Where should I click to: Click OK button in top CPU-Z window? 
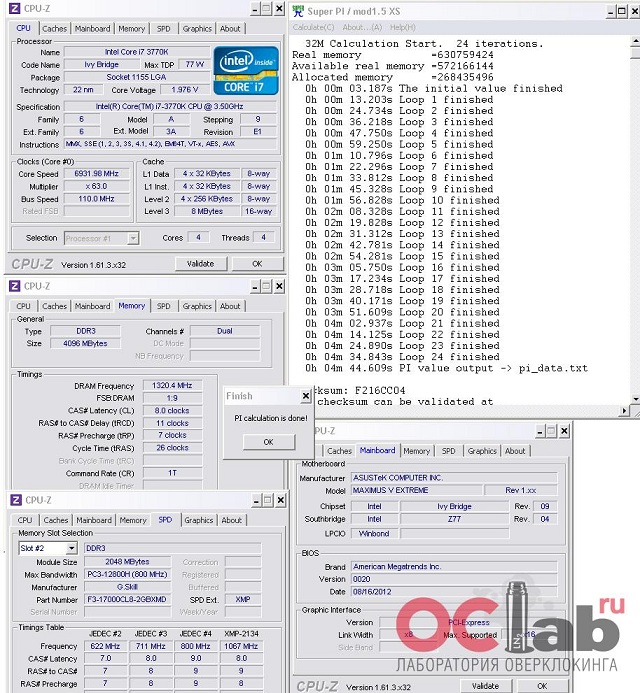click(x=257, y=264)
